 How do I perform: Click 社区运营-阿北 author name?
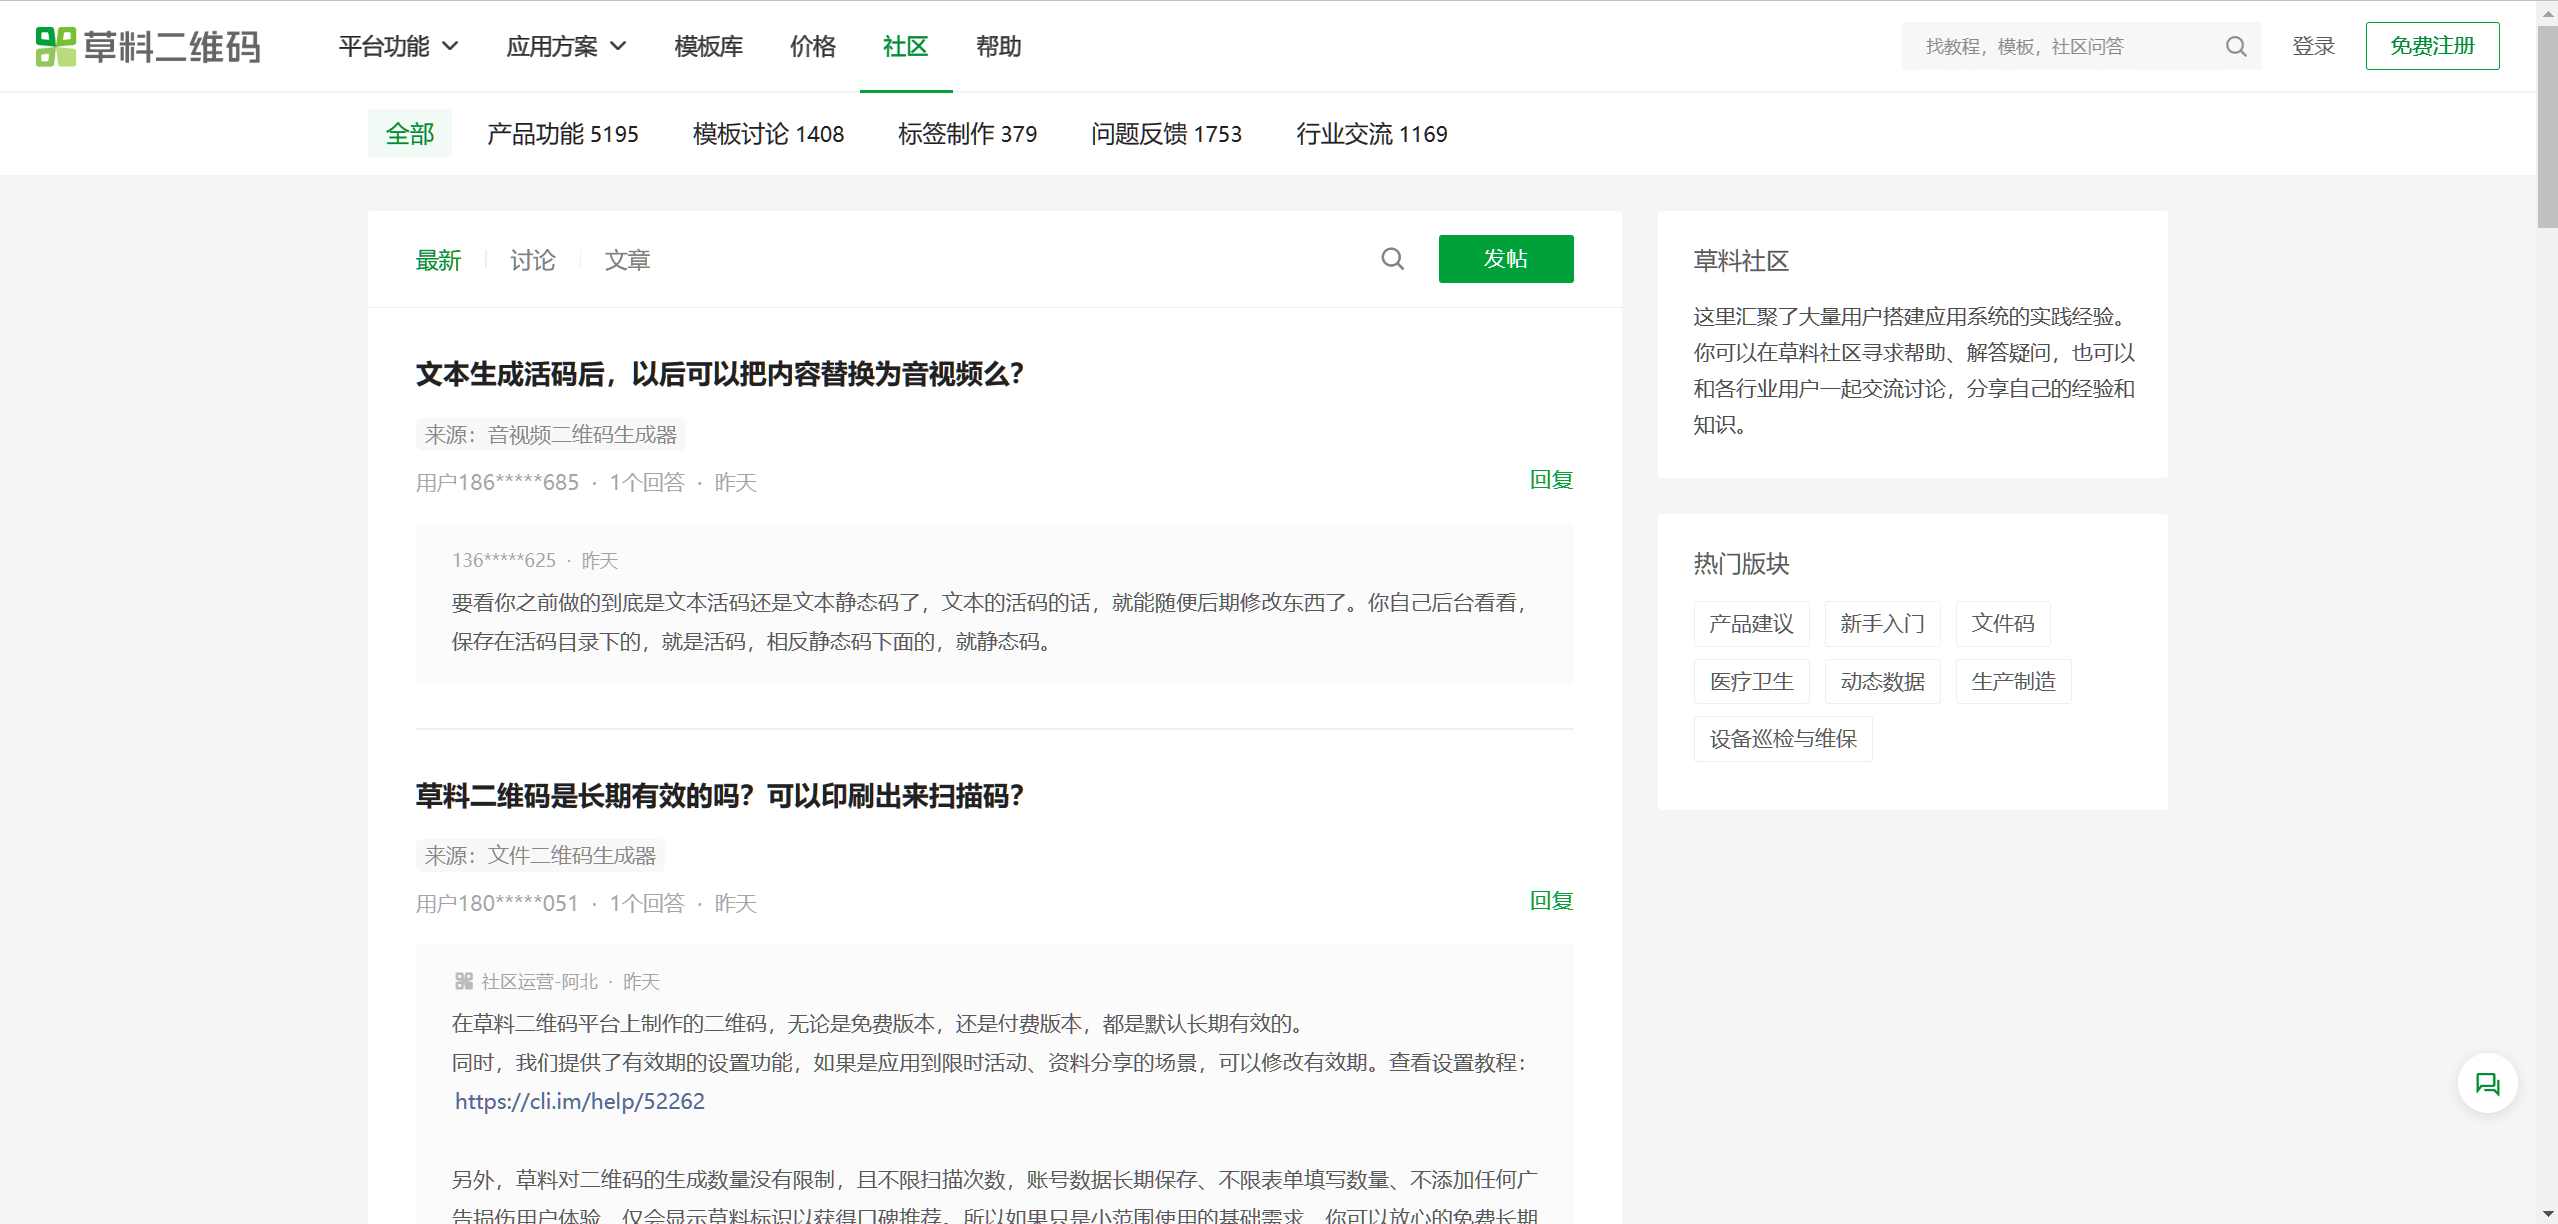click(x=539, y=982)
